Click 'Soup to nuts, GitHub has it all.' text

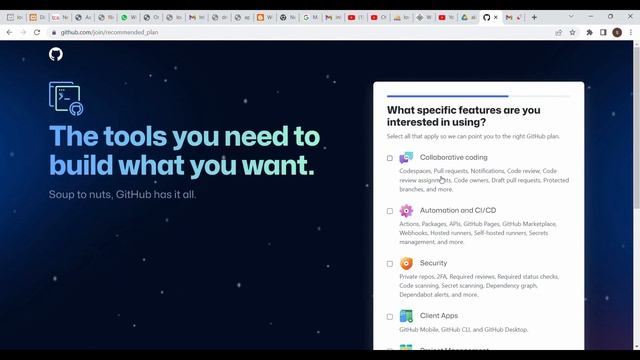122,194
